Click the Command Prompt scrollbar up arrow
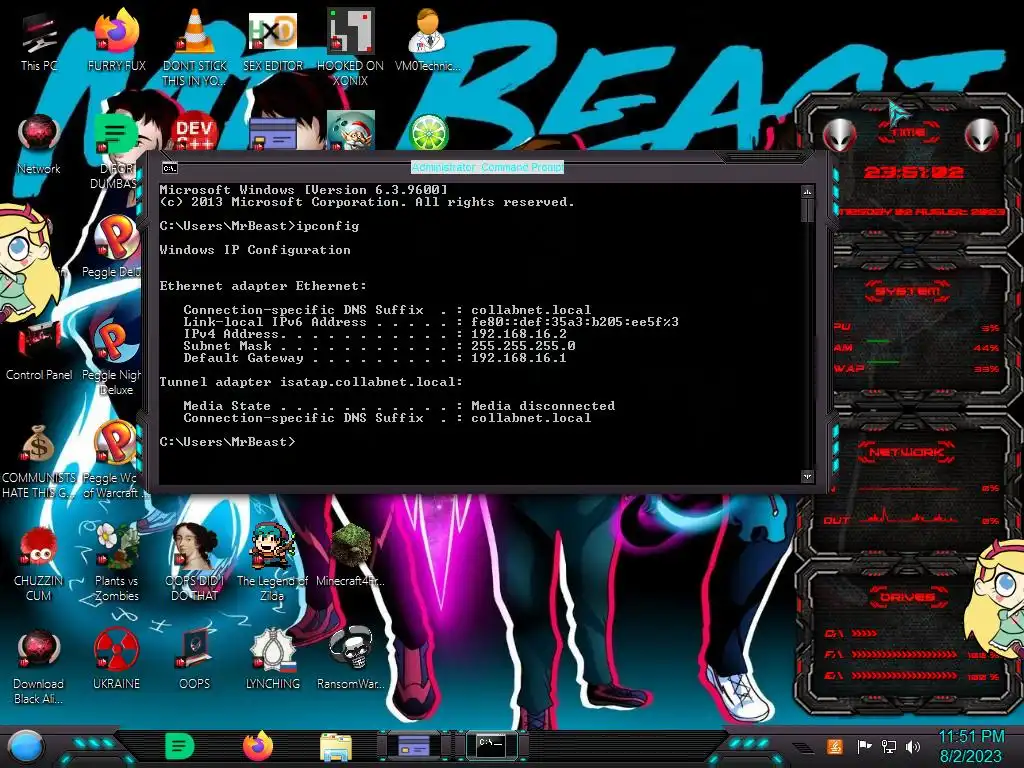The width and height of the screenshot is (1024, 768). tap(807, 192)
